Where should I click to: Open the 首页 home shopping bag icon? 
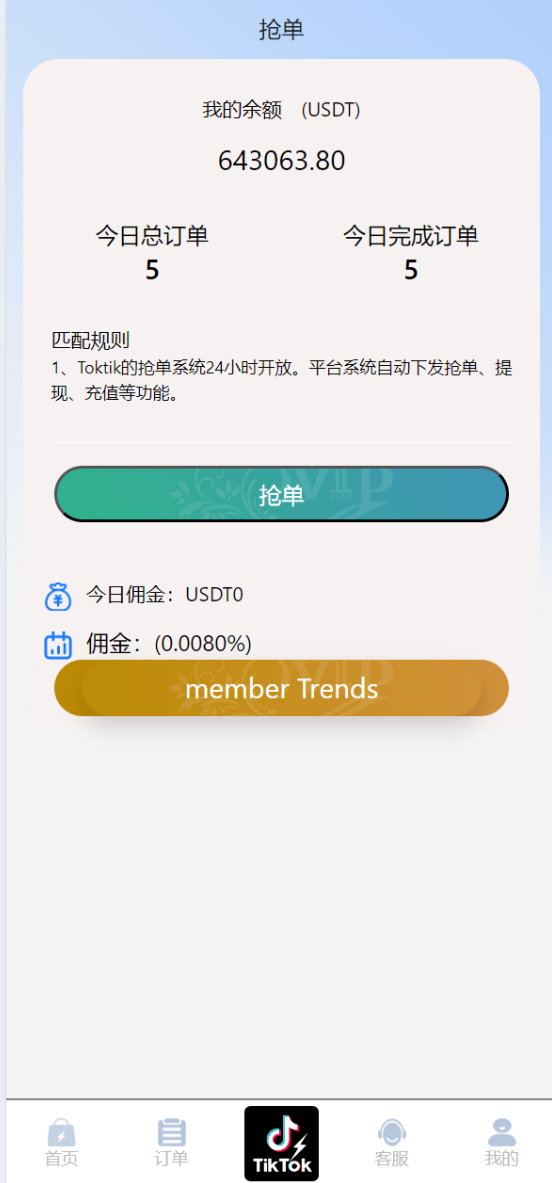point(61,1132)
